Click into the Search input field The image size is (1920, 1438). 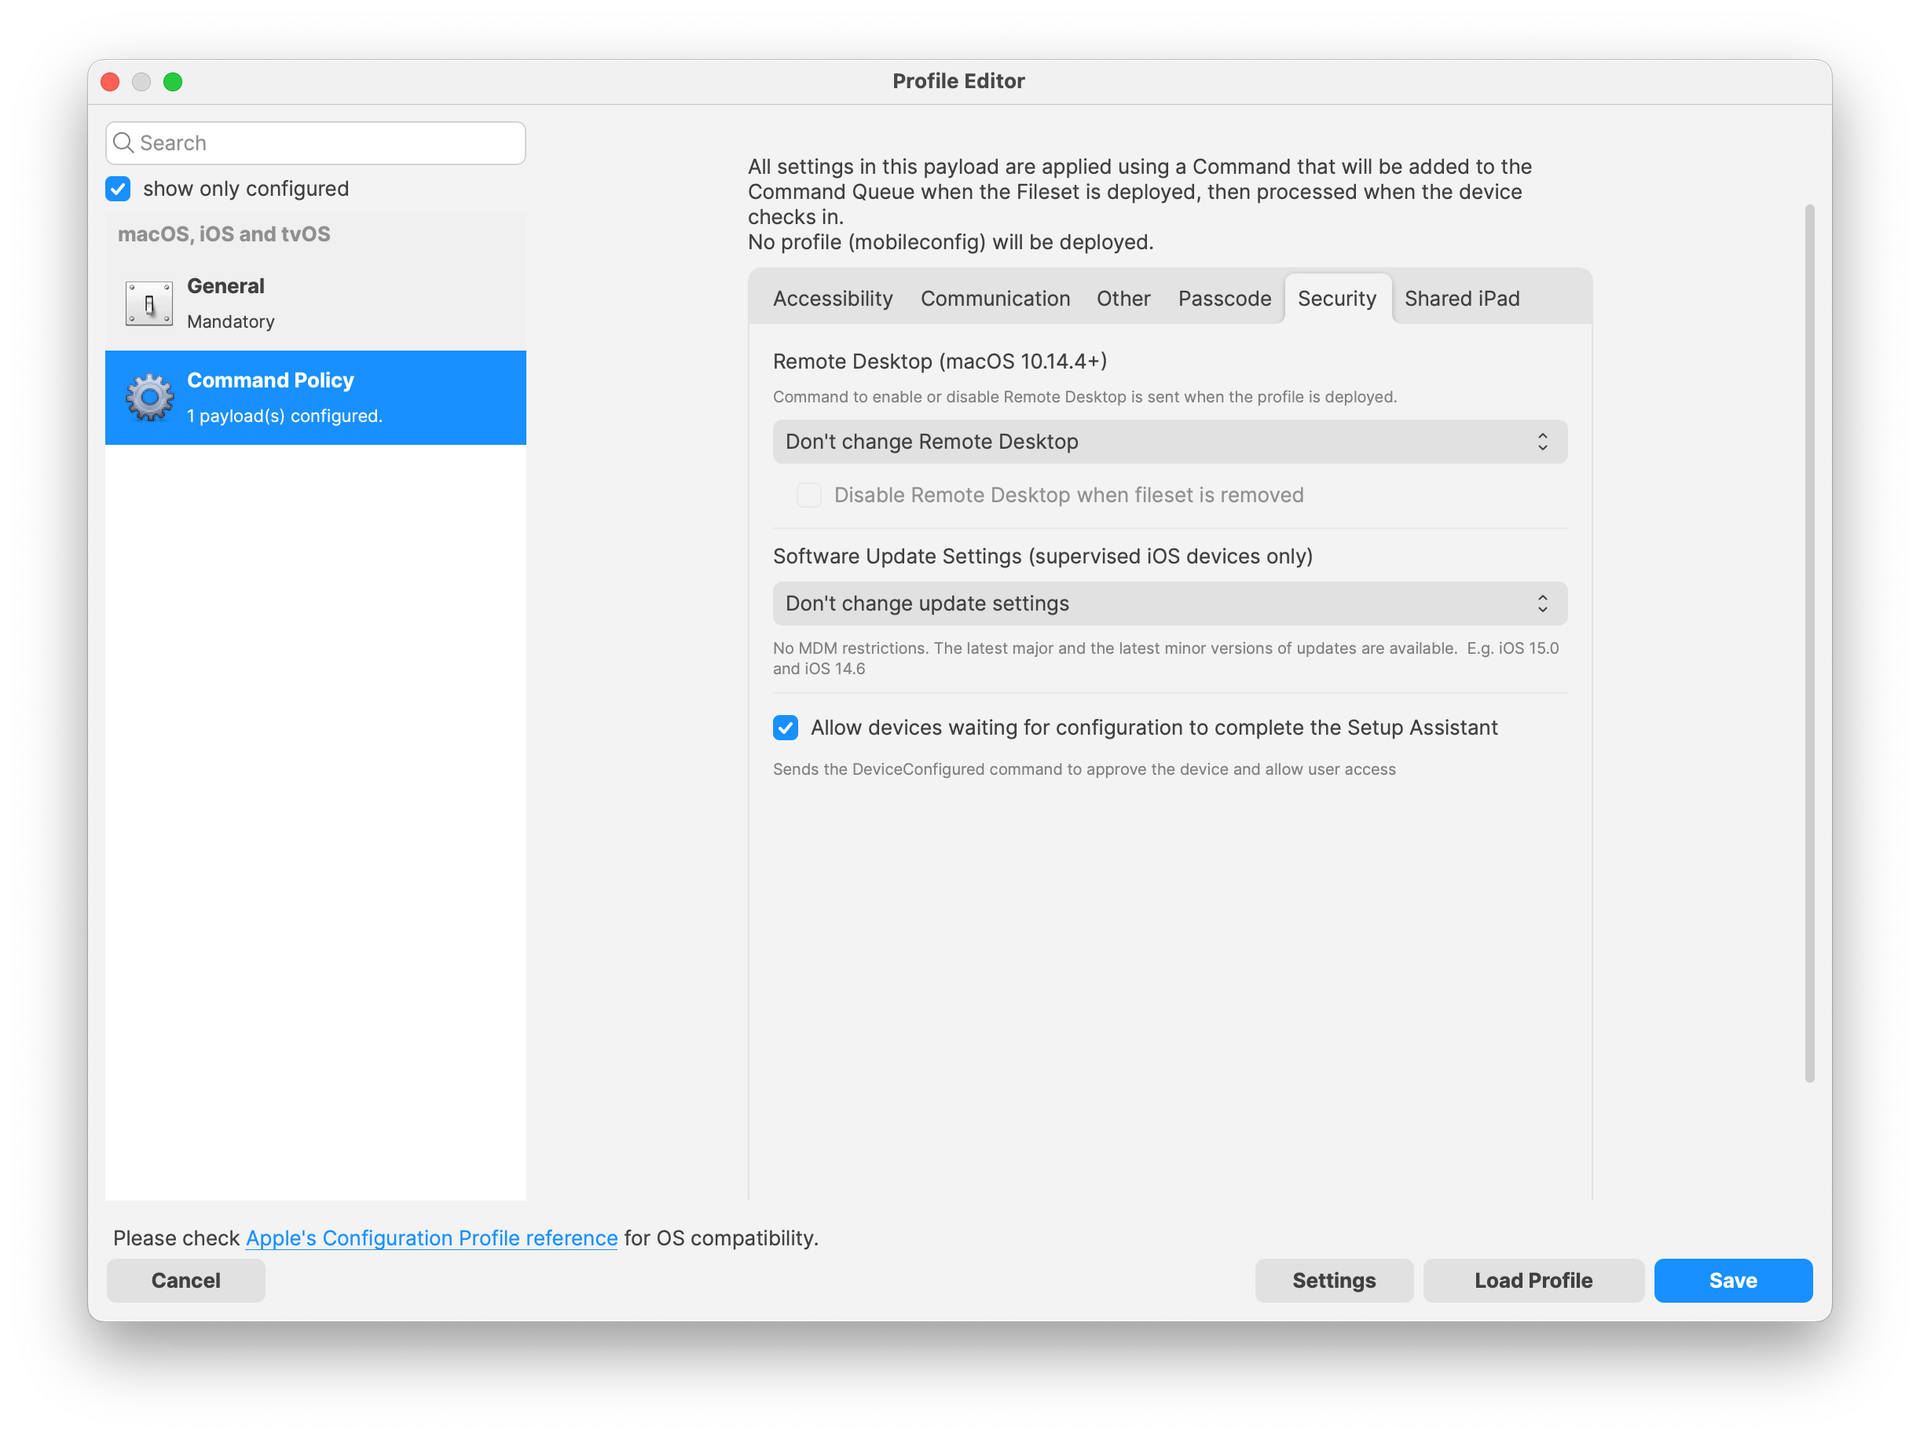click(315, 143)
